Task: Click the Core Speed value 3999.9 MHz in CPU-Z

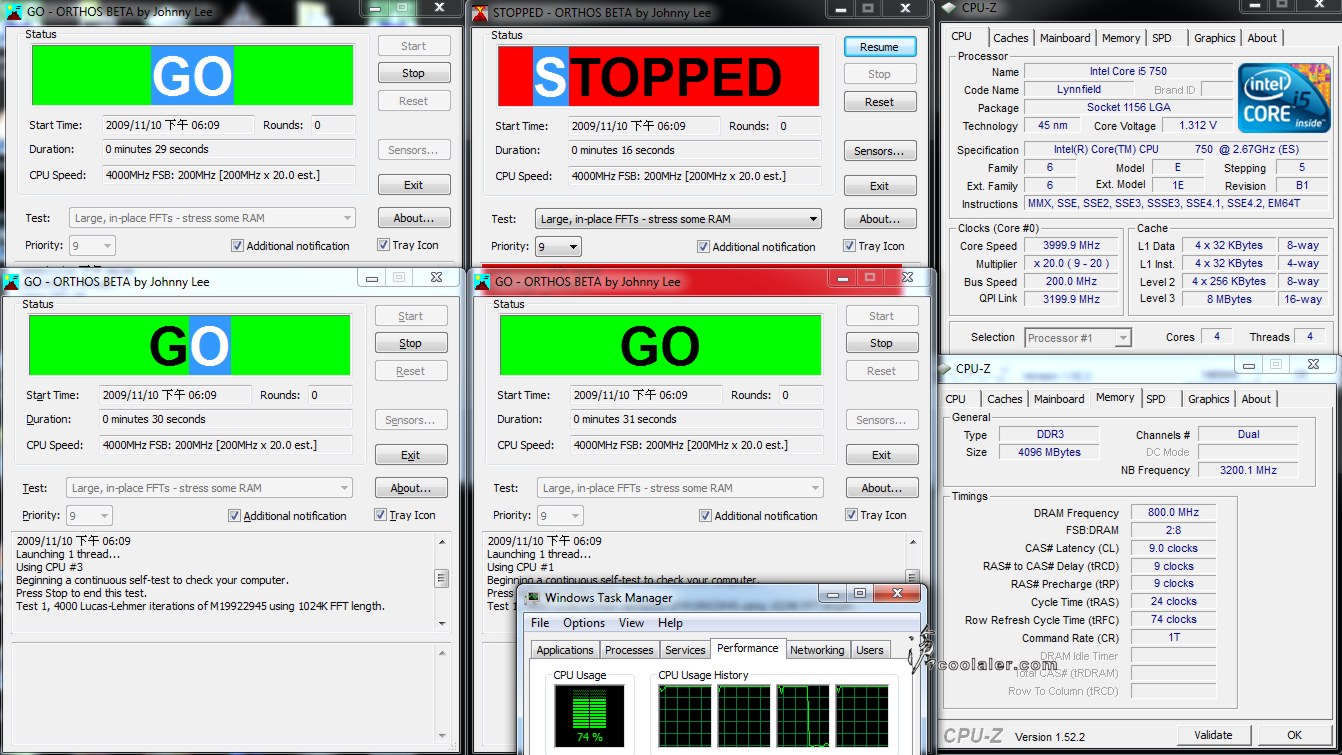Action: coord(1072,245)
